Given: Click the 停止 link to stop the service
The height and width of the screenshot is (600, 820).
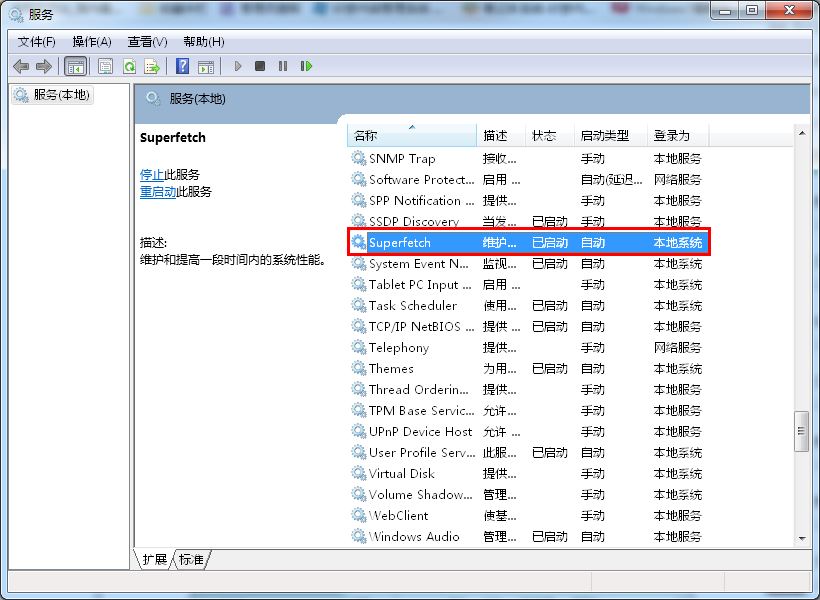Looking at the screenshot, I should 152,175.
